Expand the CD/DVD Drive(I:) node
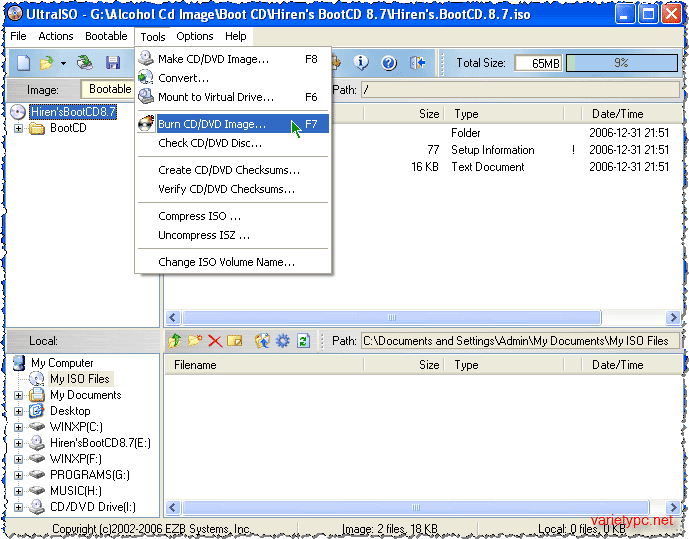689x539 pixels. click(18, 507)
